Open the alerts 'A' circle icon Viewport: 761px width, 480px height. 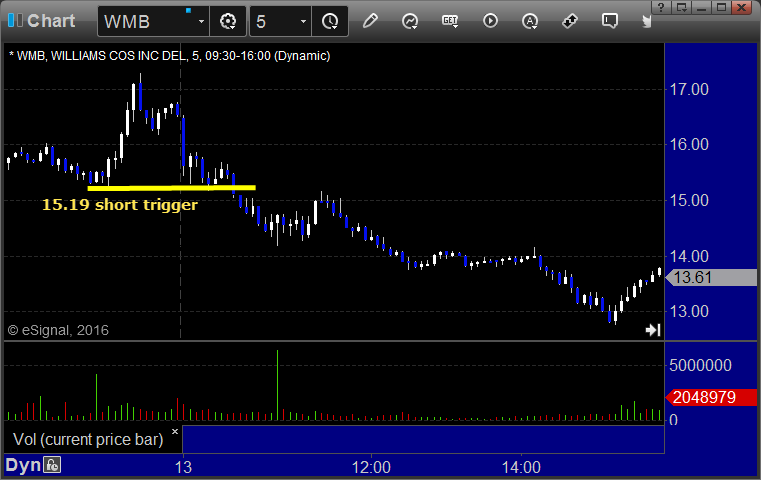pos(529,21)
